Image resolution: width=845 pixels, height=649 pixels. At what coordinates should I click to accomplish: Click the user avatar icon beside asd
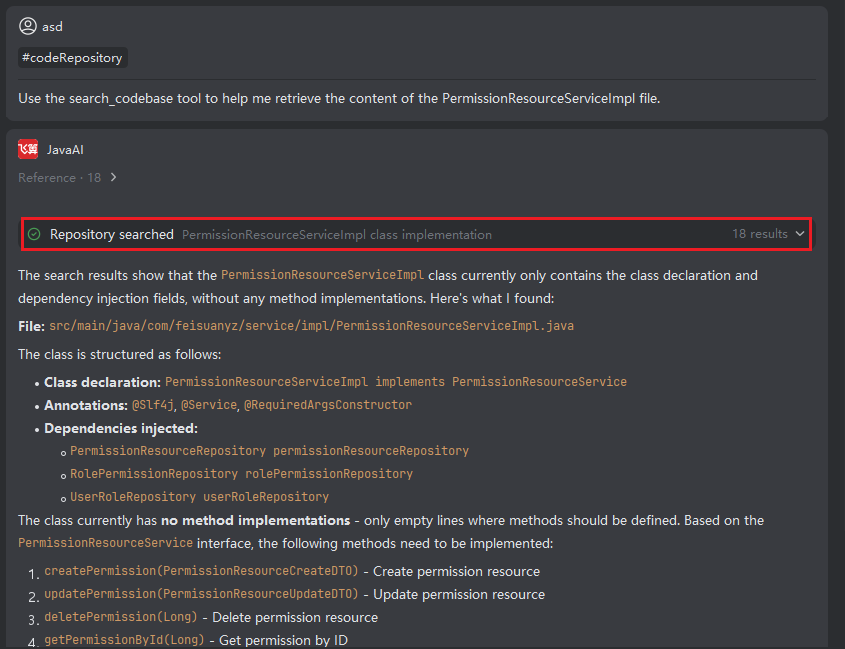tap(28, 26)
